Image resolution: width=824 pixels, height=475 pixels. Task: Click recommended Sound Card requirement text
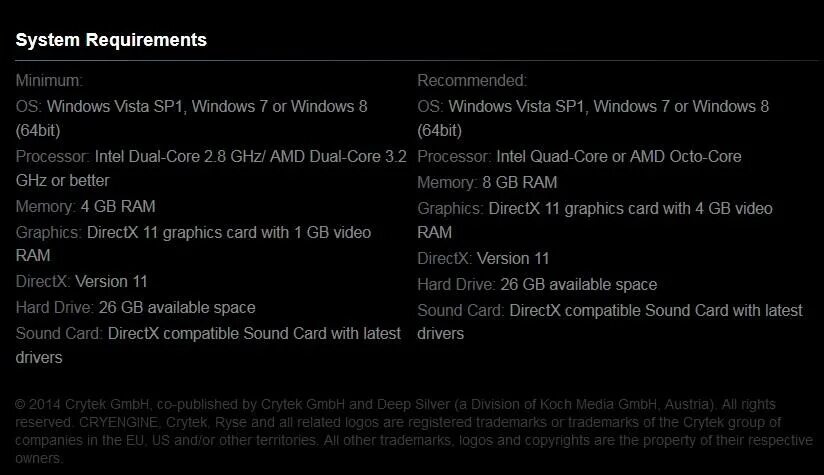tap(610, 322)
